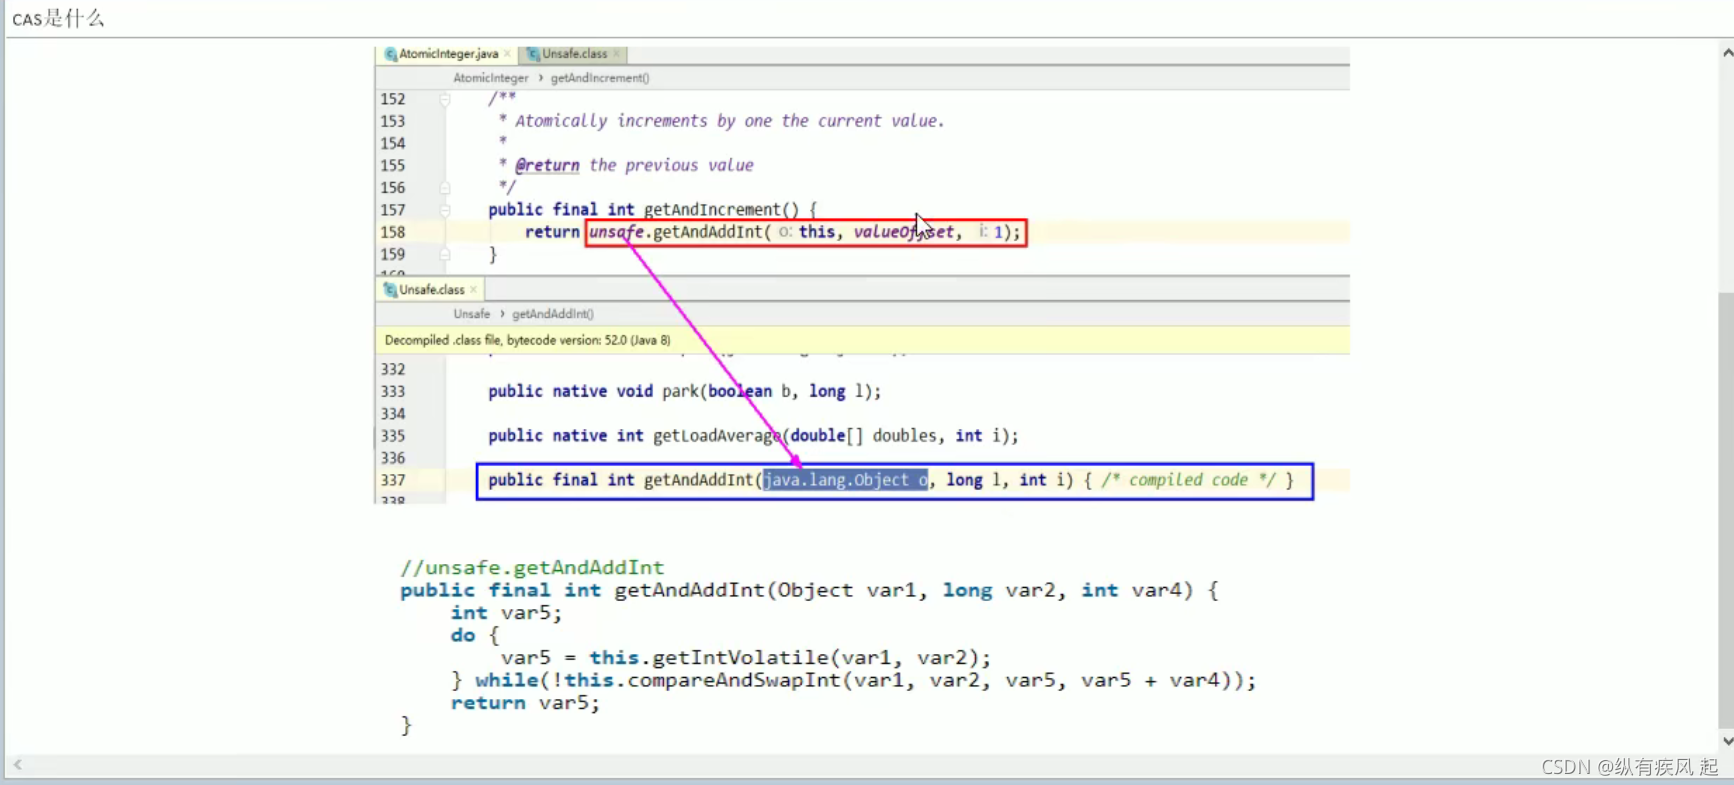
Task: Click the valueOffset argument at line 158
Action: click(x=903, y=232)
